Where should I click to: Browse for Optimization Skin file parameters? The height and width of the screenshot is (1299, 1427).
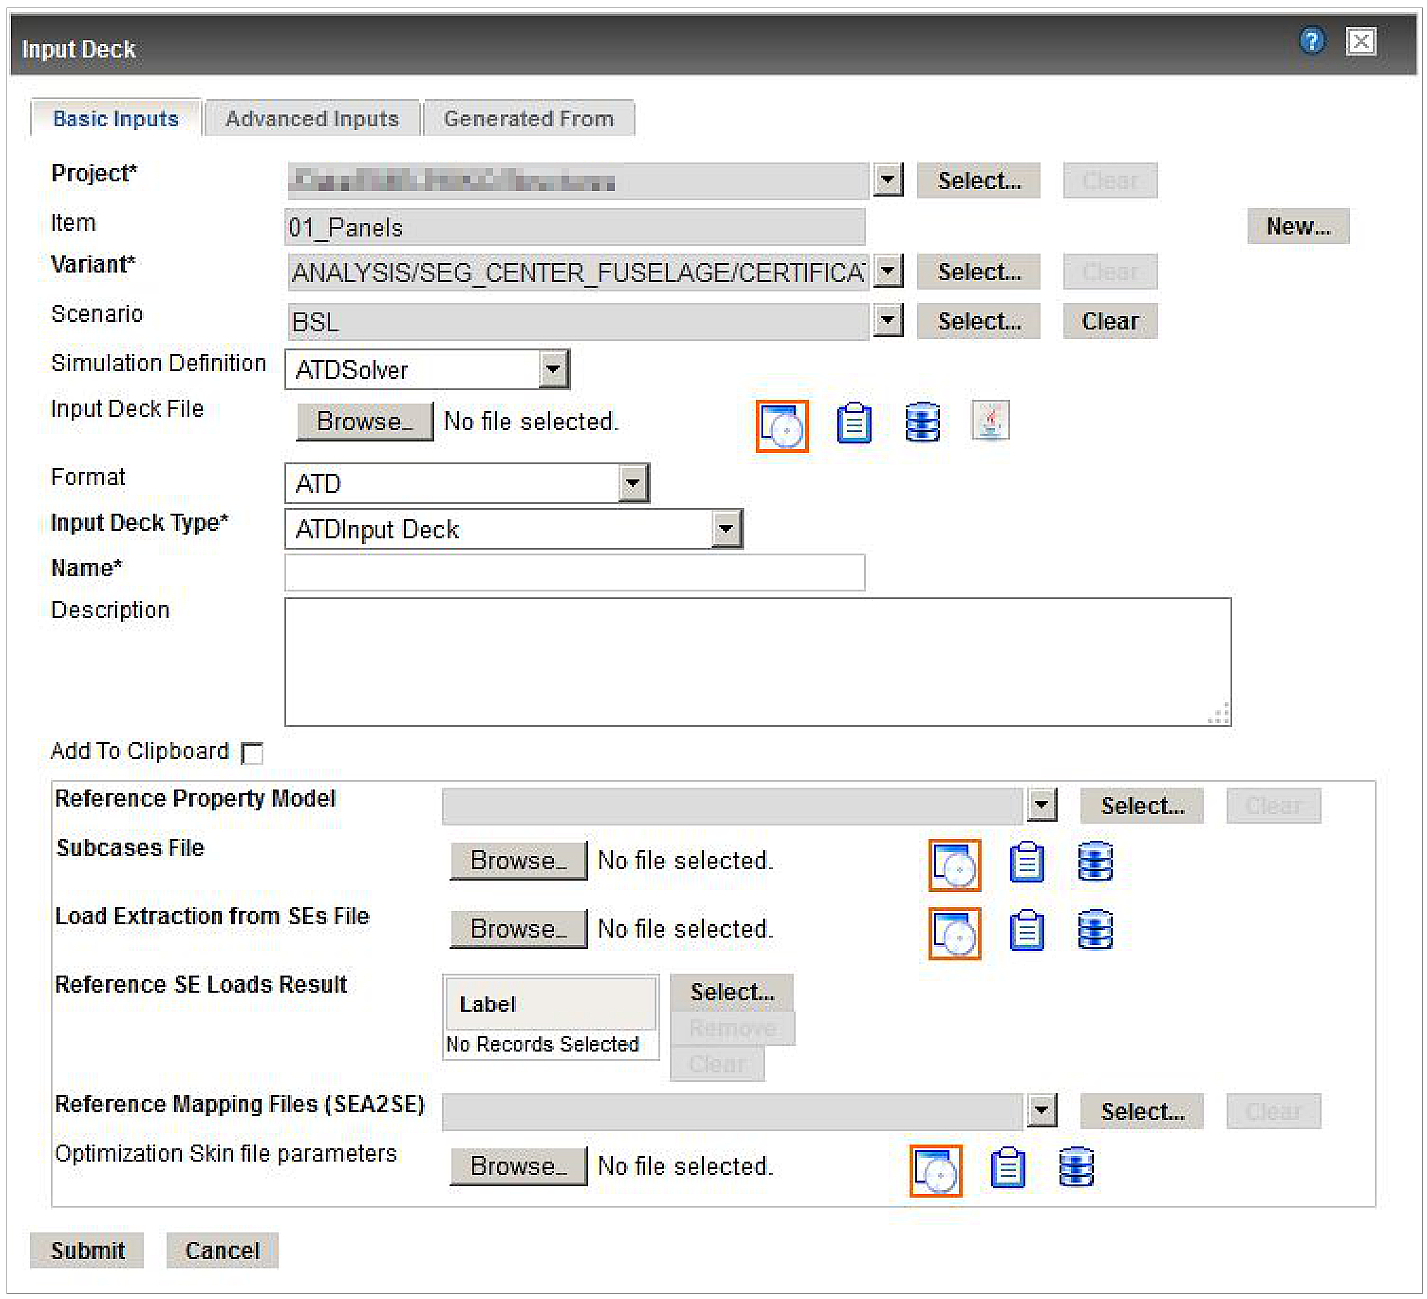(518, 1167)
